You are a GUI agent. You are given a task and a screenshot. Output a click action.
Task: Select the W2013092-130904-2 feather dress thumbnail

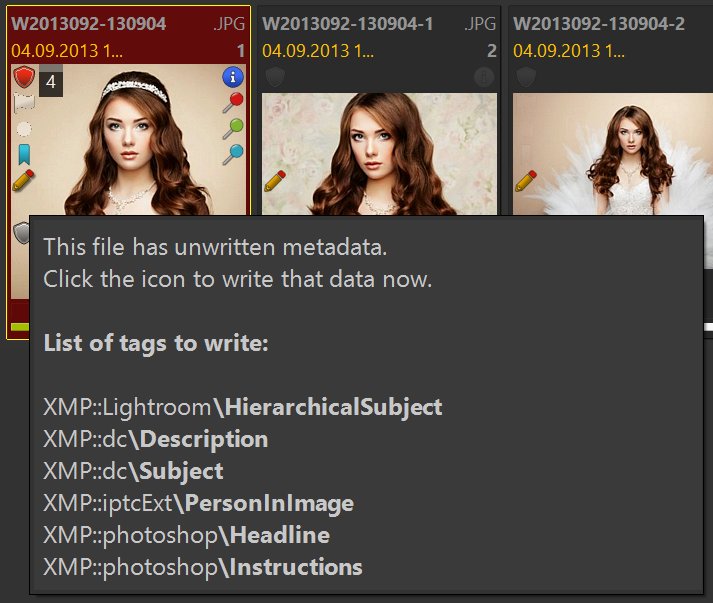pos(613,154)
